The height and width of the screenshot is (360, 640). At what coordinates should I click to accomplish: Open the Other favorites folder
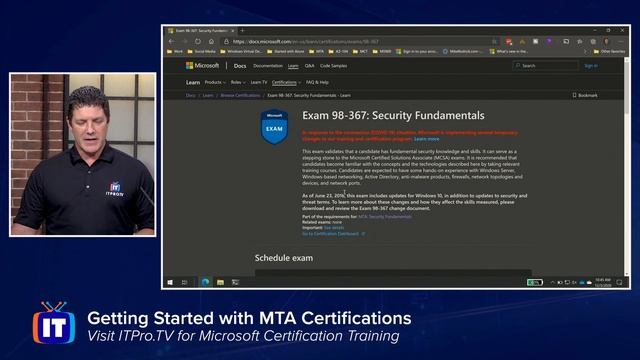pyautogui.click(x=609, y=51)
